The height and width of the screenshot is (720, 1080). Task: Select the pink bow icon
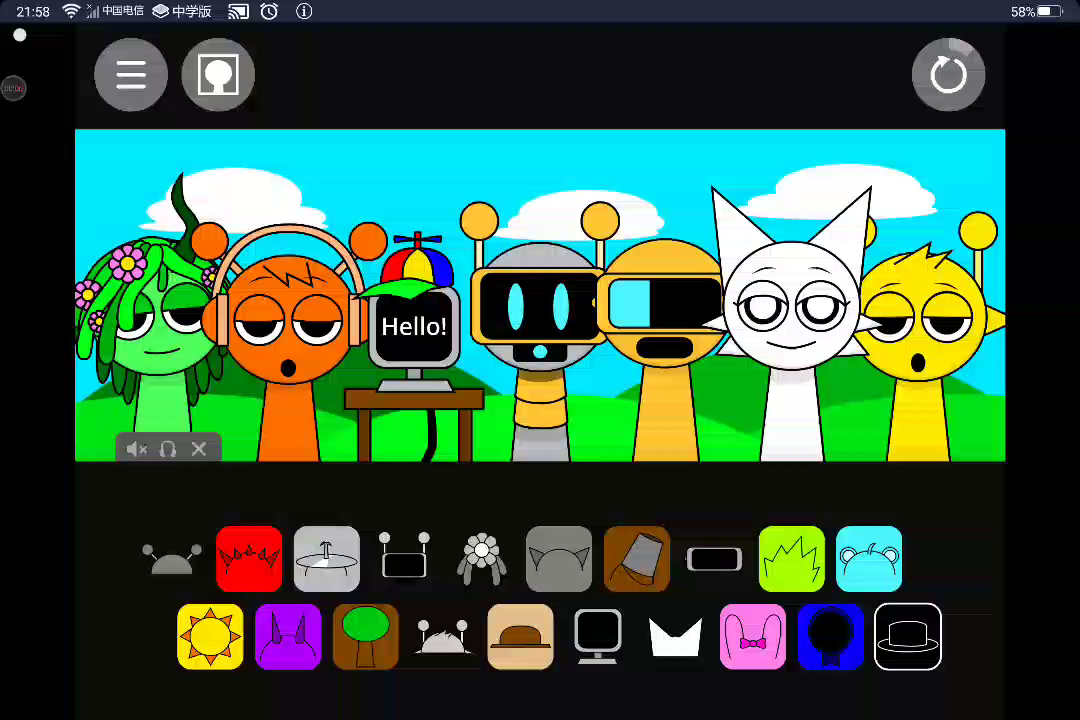tap(753, 637)
